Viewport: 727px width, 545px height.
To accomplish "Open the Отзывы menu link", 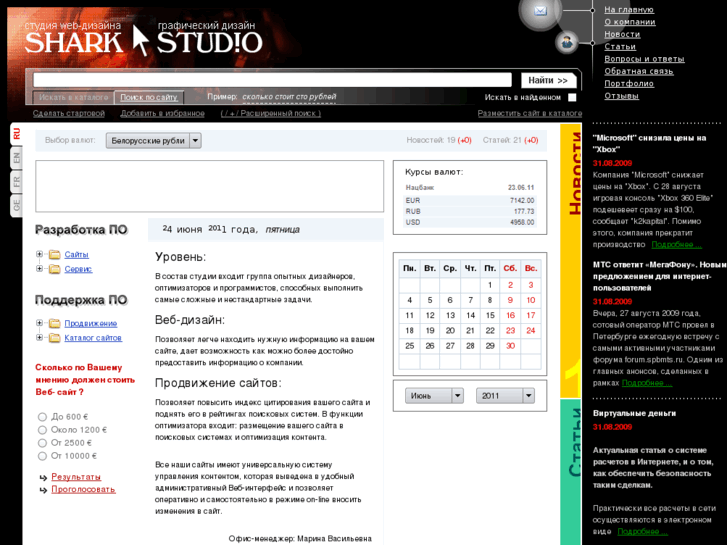I will (621, 96).
